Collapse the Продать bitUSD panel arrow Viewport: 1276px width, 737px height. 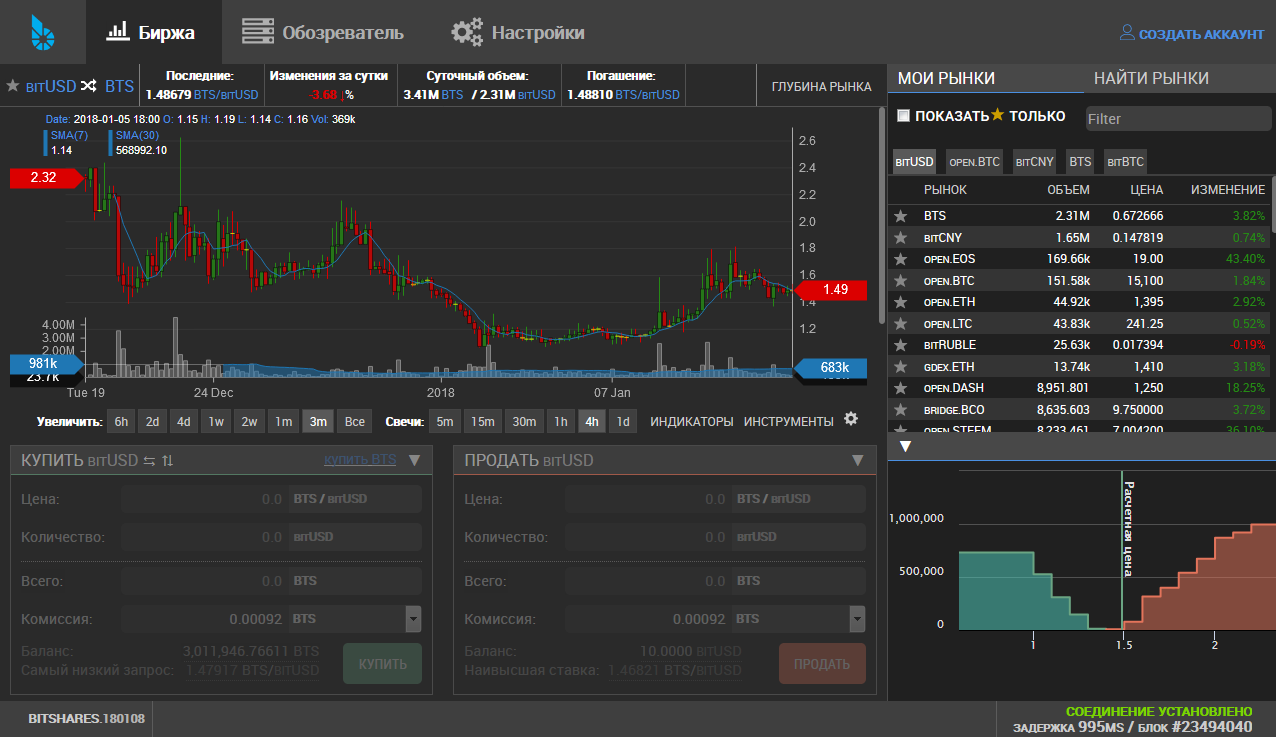coord(857,460)
